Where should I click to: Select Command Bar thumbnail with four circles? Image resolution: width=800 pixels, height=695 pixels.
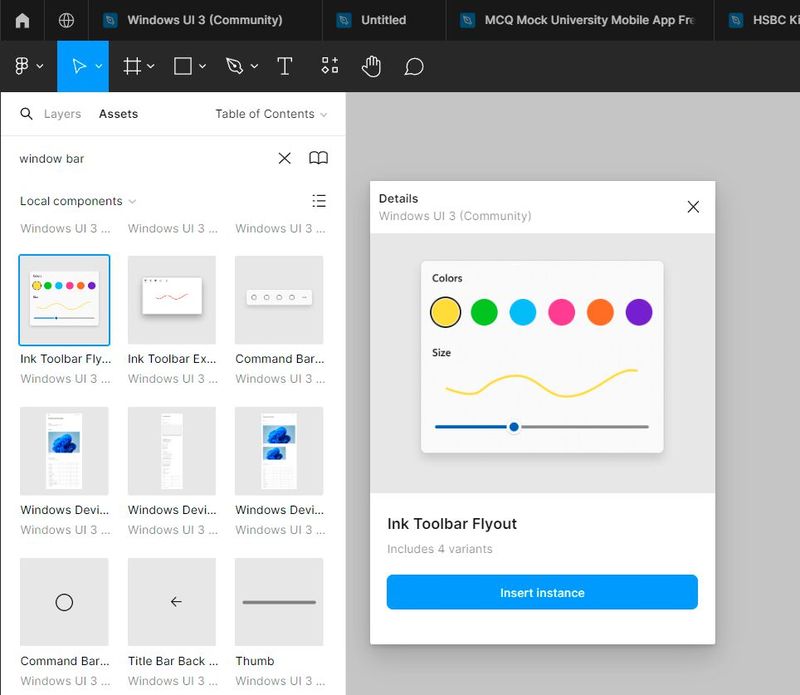279,300
